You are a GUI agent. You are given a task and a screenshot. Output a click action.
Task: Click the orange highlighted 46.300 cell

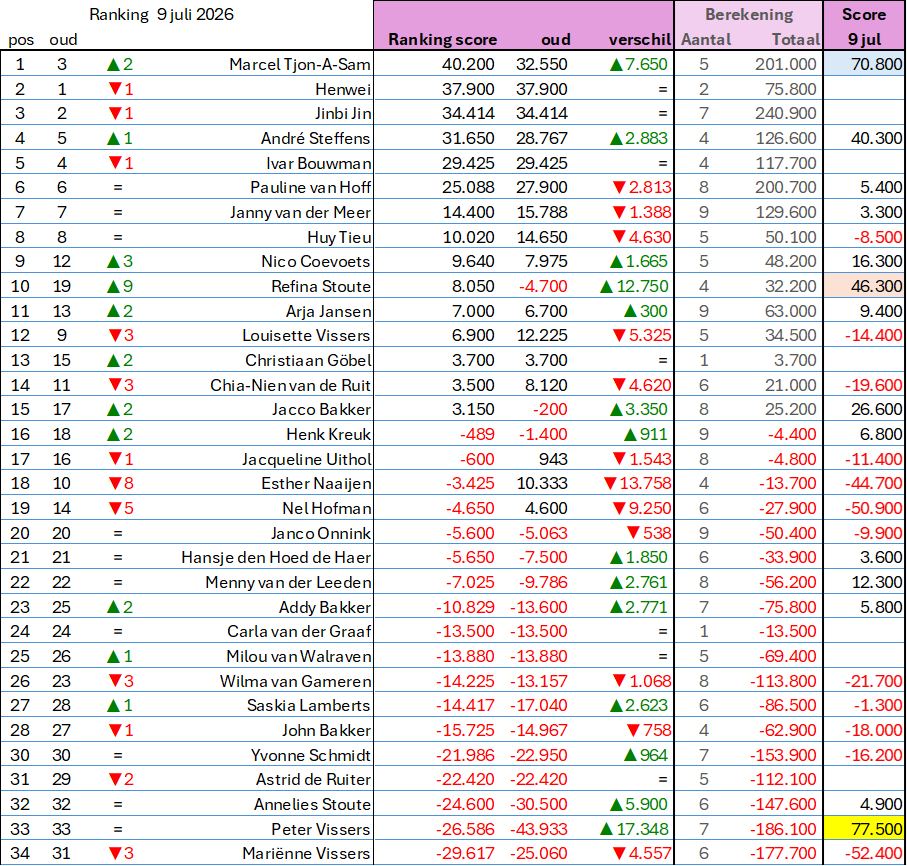click(864, 286)
